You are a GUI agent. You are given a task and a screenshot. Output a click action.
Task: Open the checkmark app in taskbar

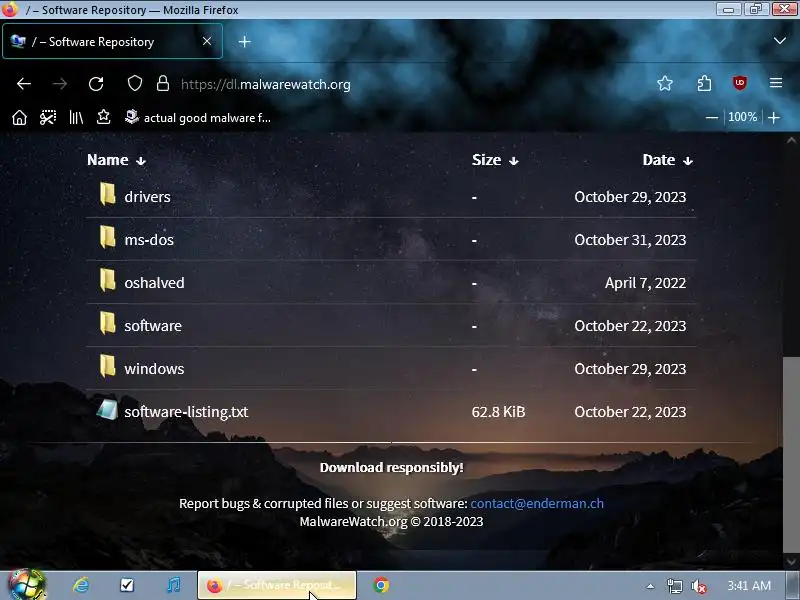pos(127,585)
